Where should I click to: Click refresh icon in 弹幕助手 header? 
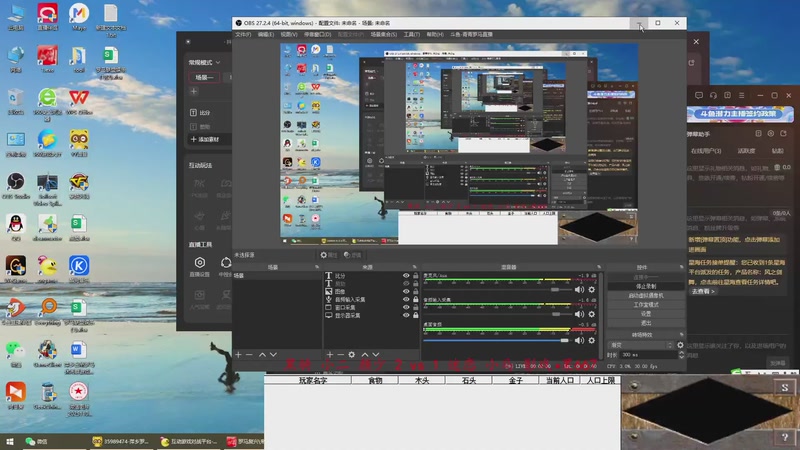click(783, 134)
